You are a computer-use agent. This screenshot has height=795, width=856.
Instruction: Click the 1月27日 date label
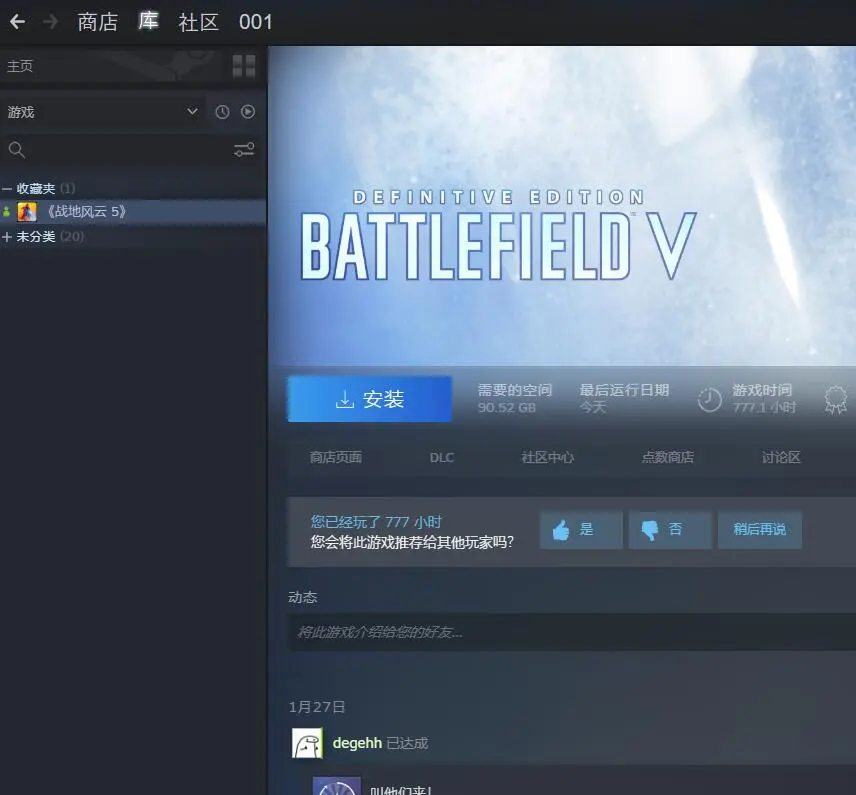(317, 707)
